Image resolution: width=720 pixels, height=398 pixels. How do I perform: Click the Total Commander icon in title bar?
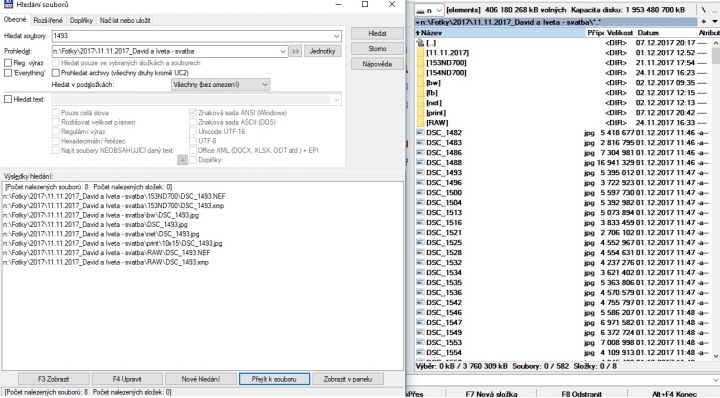coord(8,5)
